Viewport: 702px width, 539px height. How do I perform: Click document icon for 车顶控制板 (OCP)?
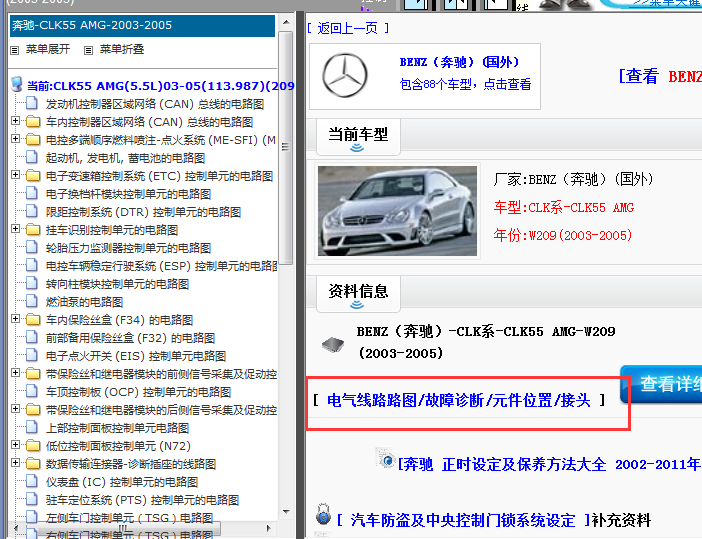[32, 392]
